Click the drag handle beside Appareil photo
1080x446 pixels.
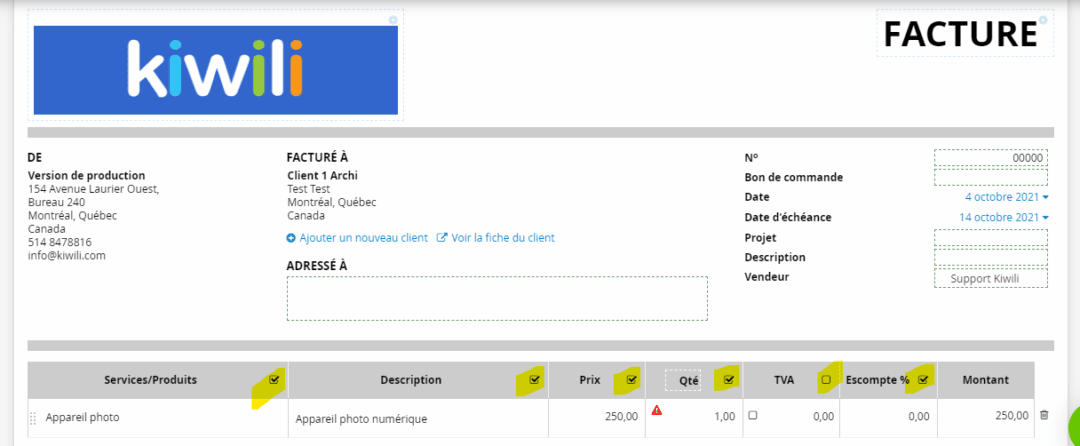tap(33, 418)
